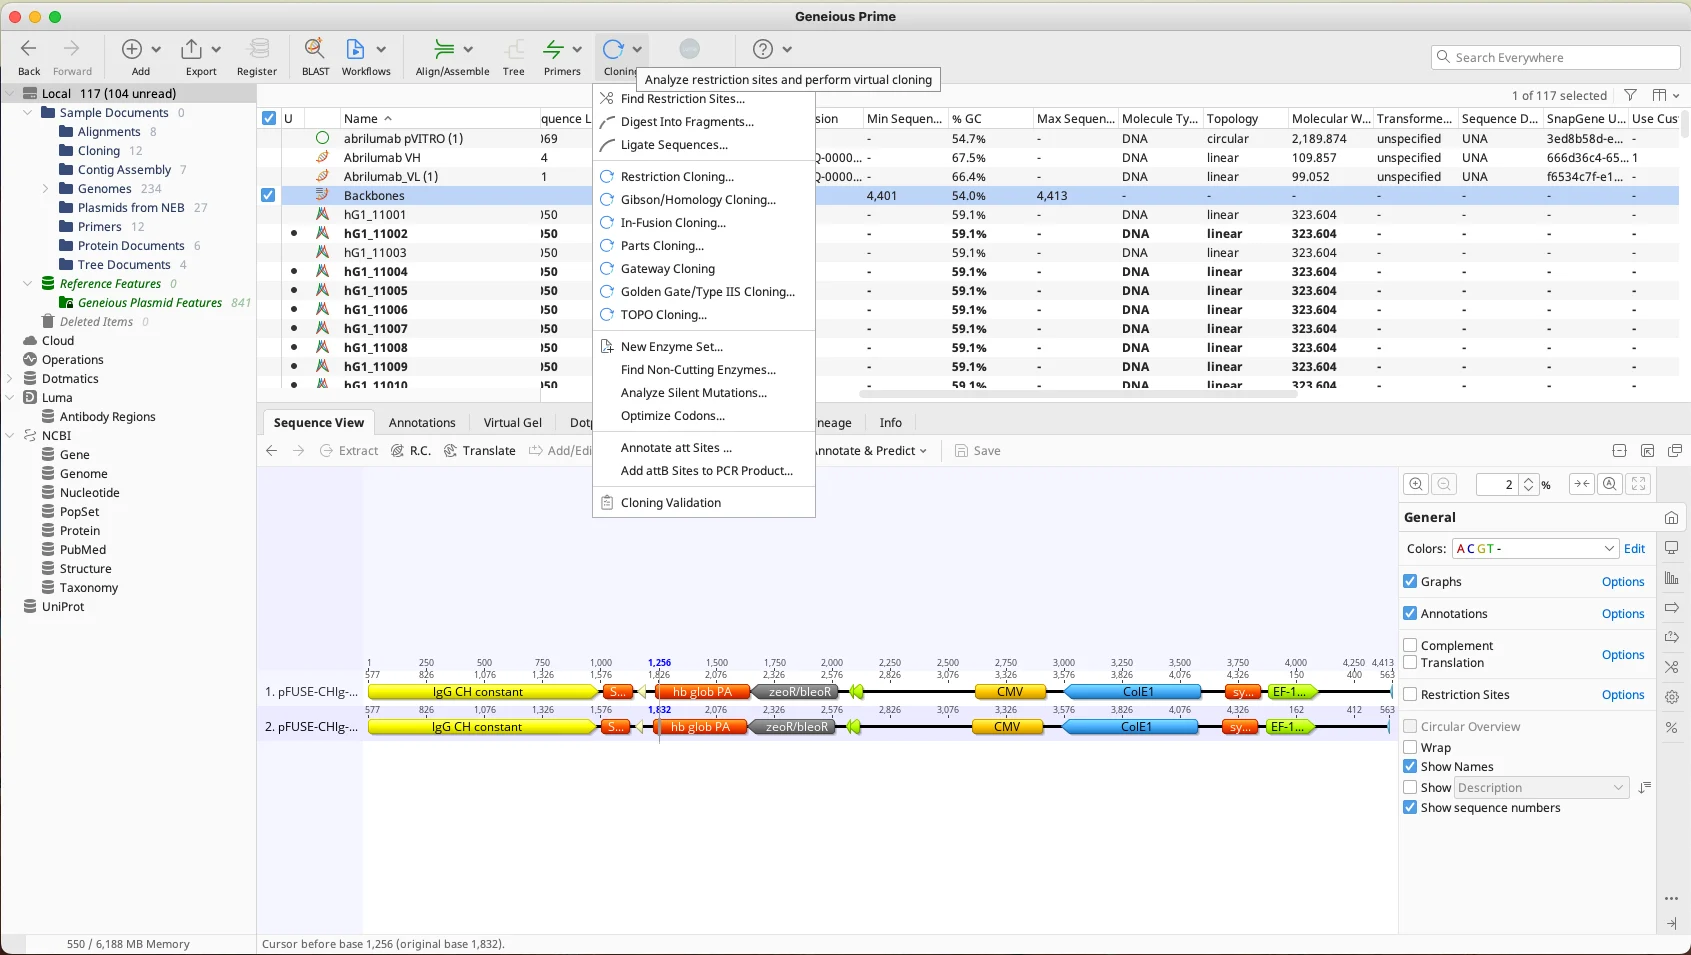Switch to the Annotations tab
The height and width of the screenshot is (955, 1691).
422,422
